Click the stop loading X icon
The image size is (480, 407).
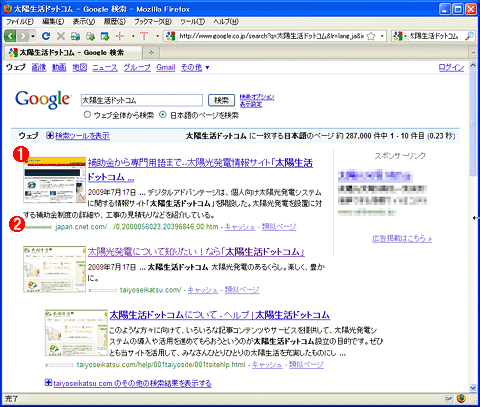point(61,36)
